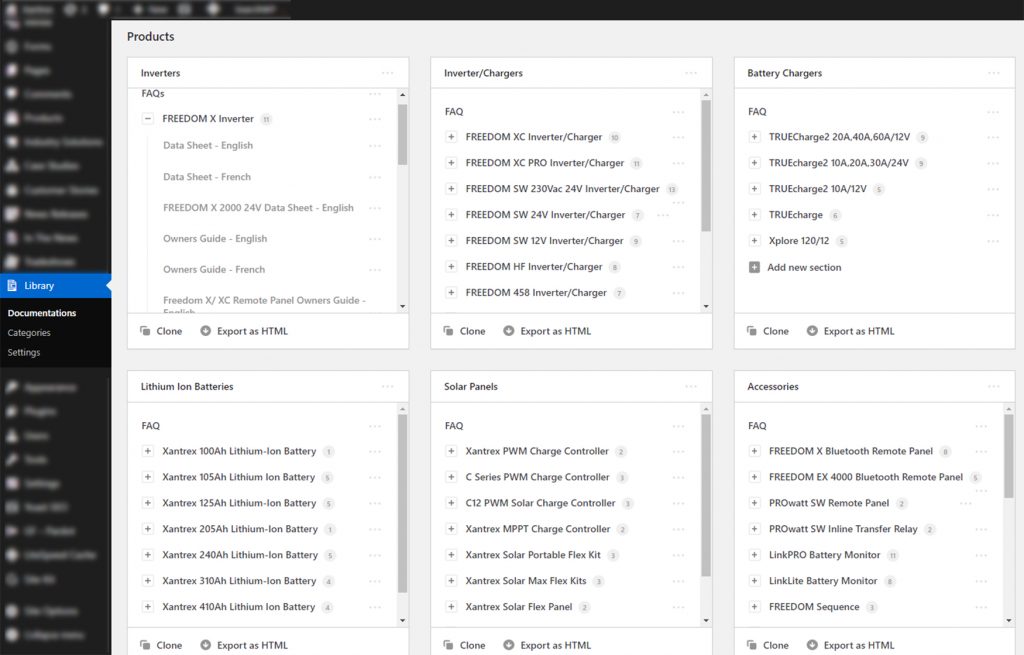Screen dimensions: 1024x655
Task: Clone the Accessories documentation
Action: pyautogui.click(x=768, y=645)
